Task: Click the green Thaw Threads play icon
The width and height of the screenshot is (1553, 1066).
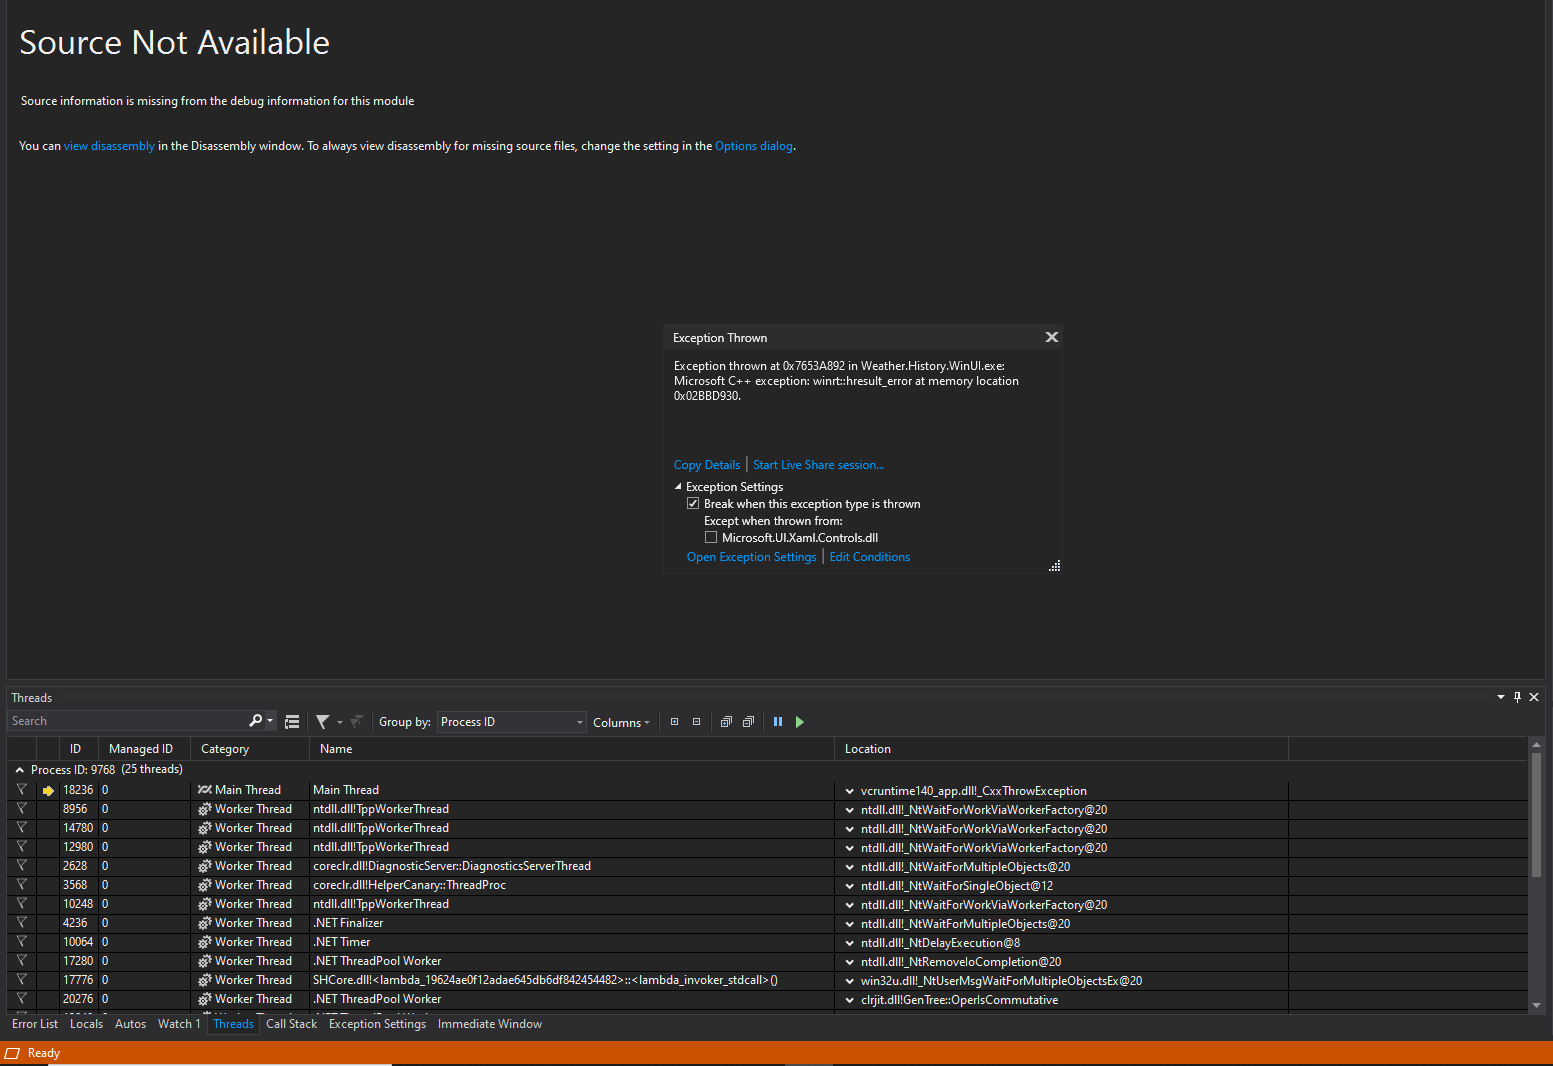Action: [800, 722]
